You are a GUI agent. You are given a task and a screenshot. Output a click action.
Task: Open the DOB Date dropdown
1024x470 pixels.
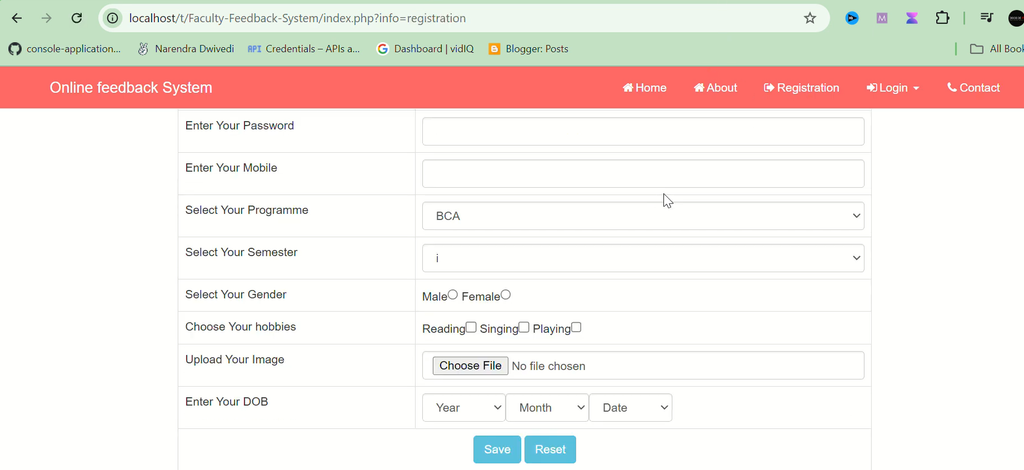pyautogui.click(x=631, y=407)
